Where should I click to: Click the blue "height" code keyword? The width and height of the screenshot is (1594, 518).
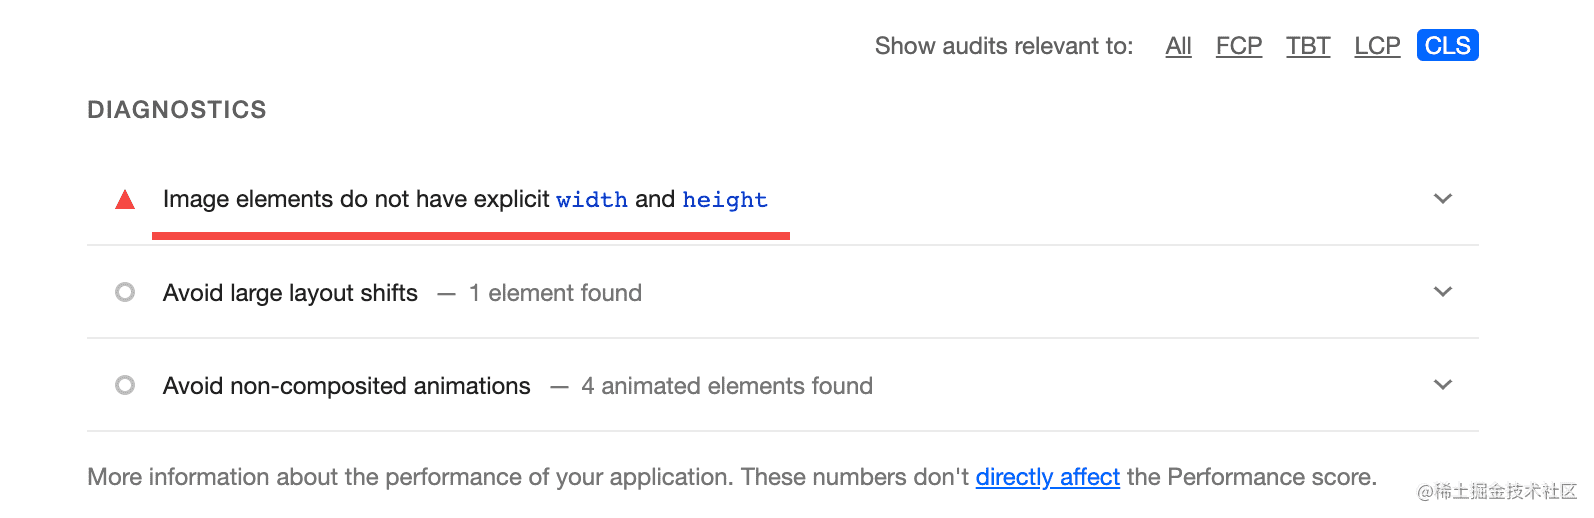pyautogui.click(x=725, y=200)
